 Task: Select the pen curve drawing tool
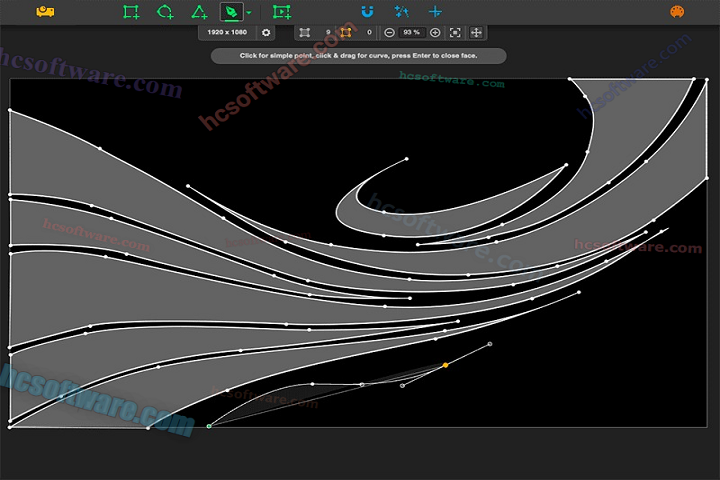coord(232,12)
